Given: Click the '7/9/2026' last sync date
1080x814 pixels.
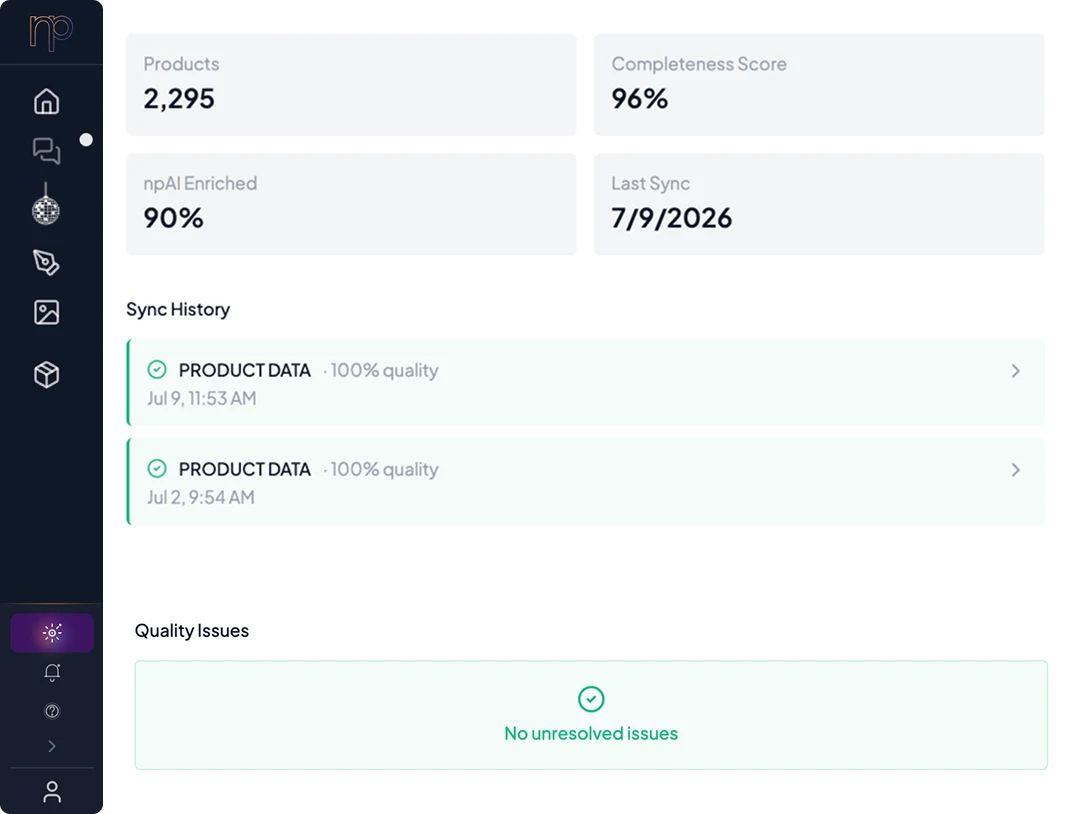Looking at the screenshot, I should tap(672, 218).
